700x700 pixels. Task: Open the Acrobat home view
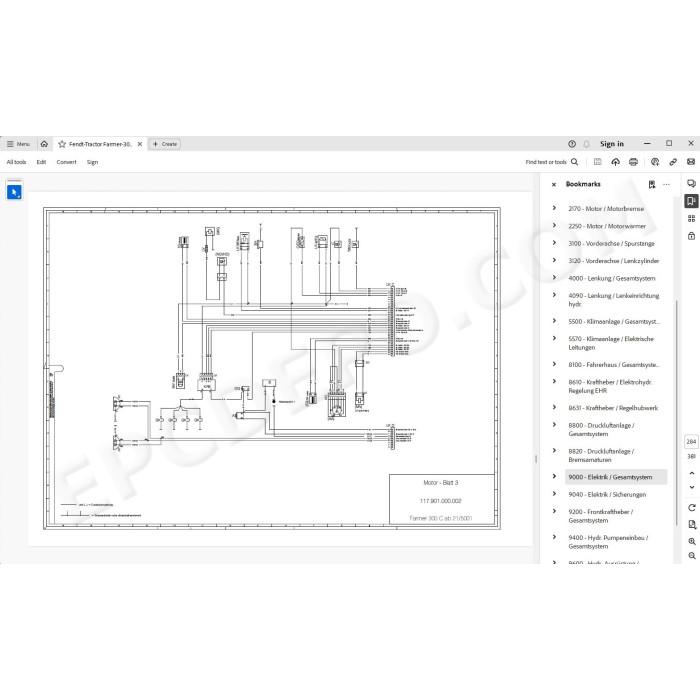pyautogui.click(x=44, y=144)
